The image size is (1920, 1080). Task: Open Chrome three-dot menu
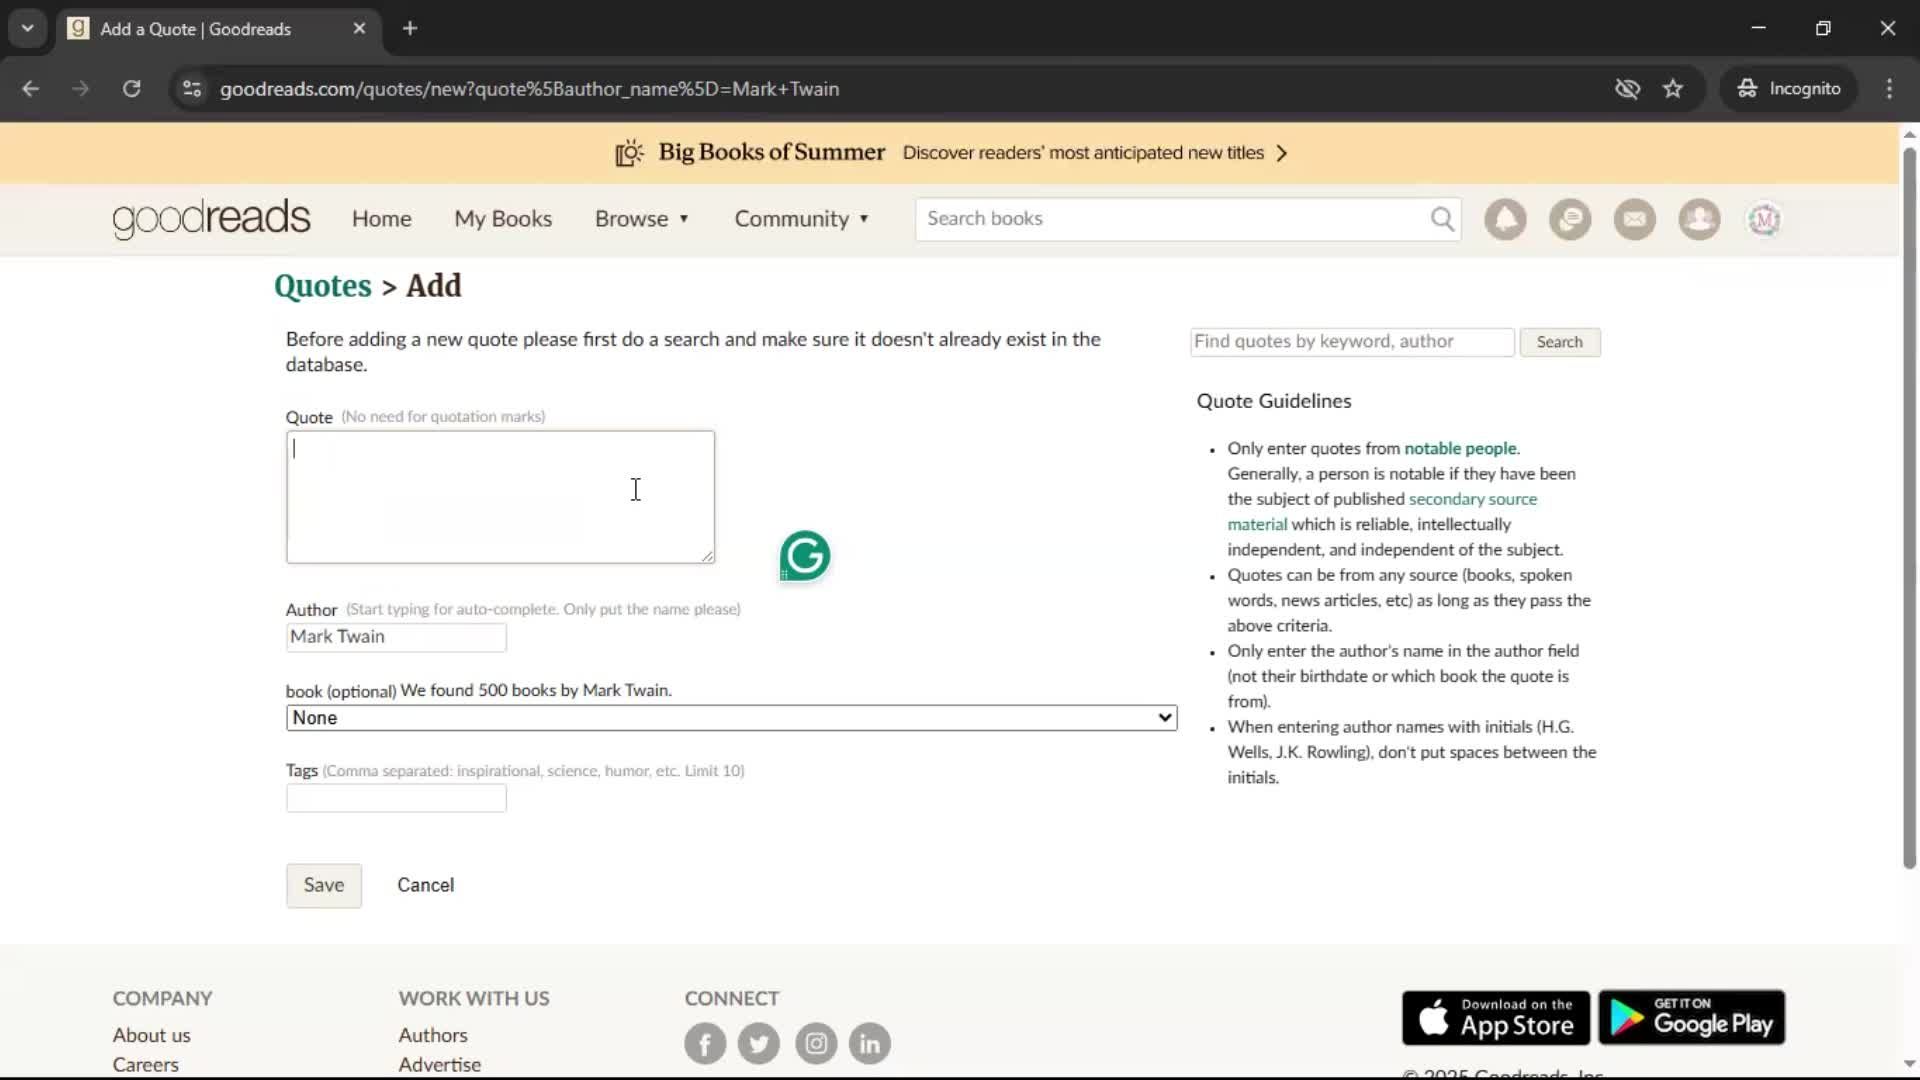click(x=1889, y=89)
